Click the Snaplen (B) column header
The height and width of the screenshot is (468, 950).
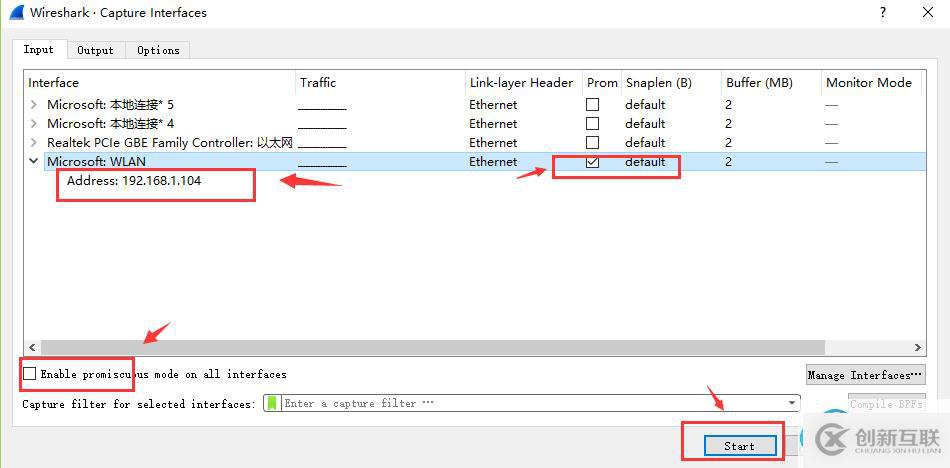tap(671, 83)
